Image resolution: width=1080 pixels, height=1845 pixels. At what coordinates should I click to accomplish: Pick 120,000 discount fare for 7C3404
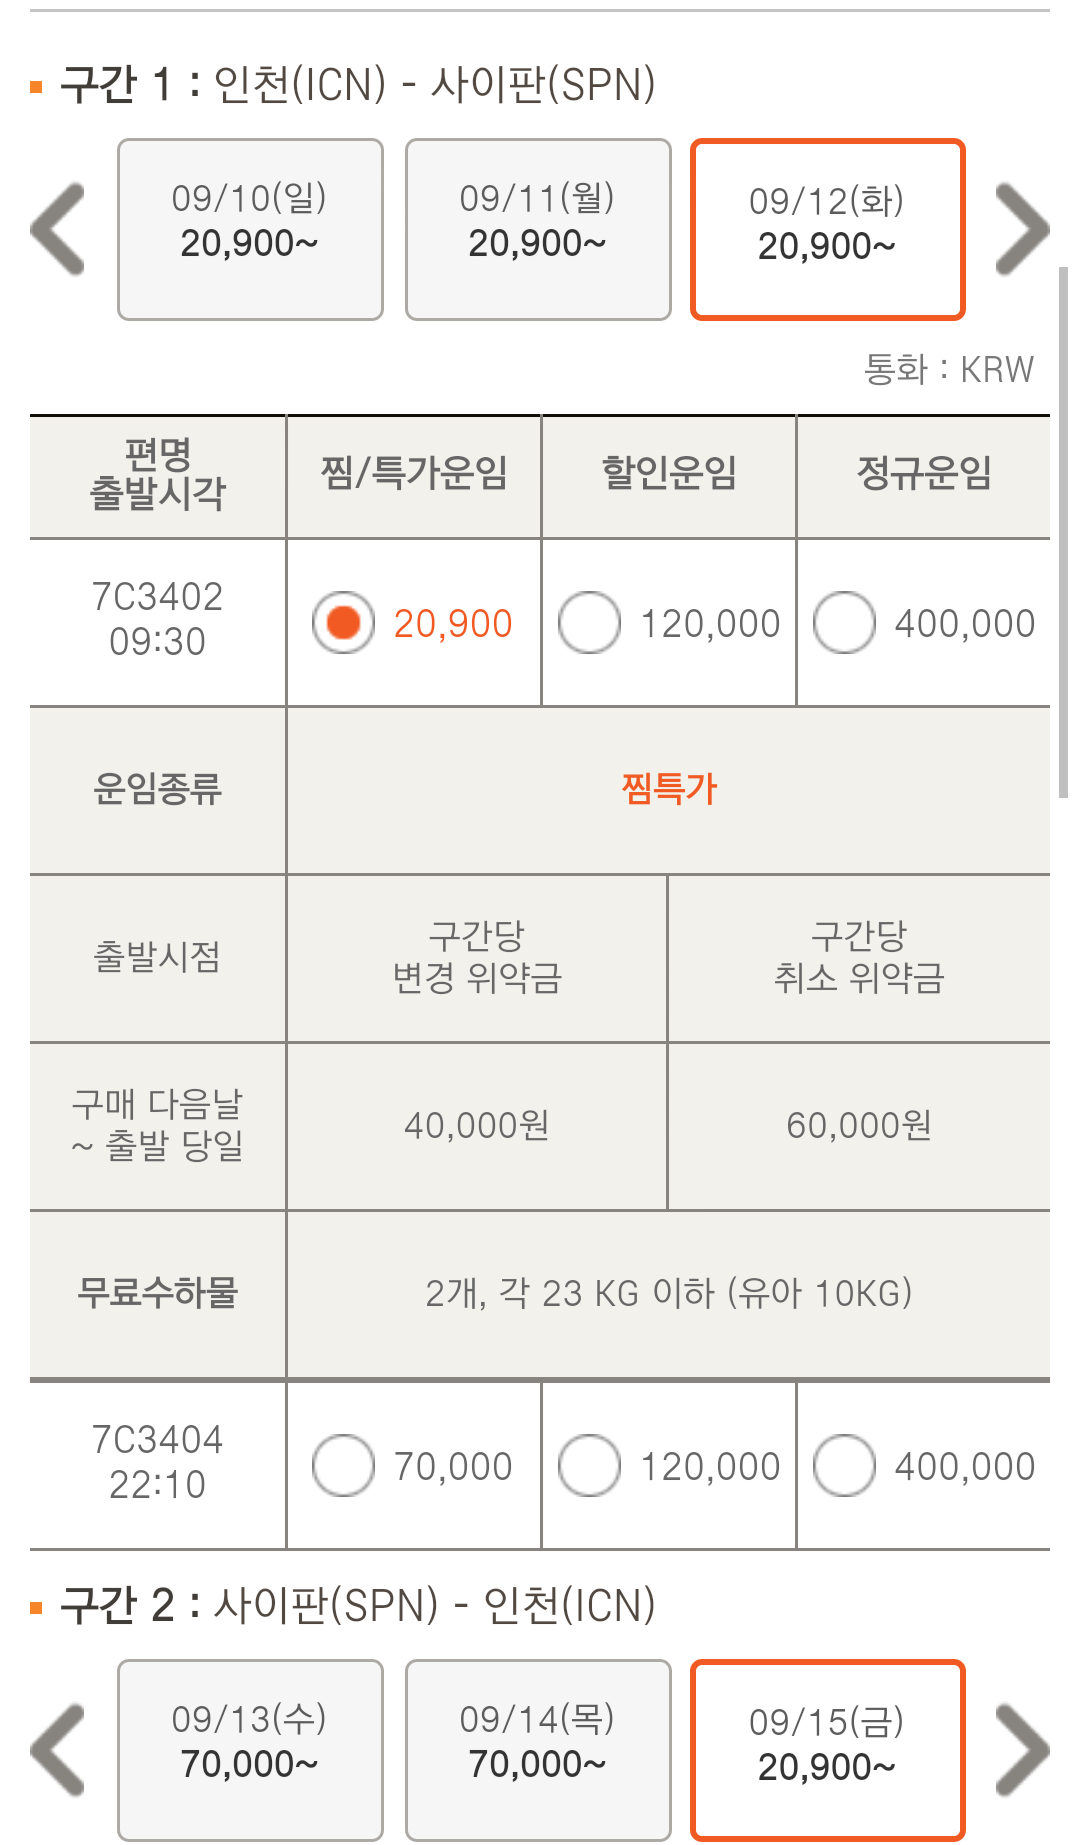coord(589,1465)
